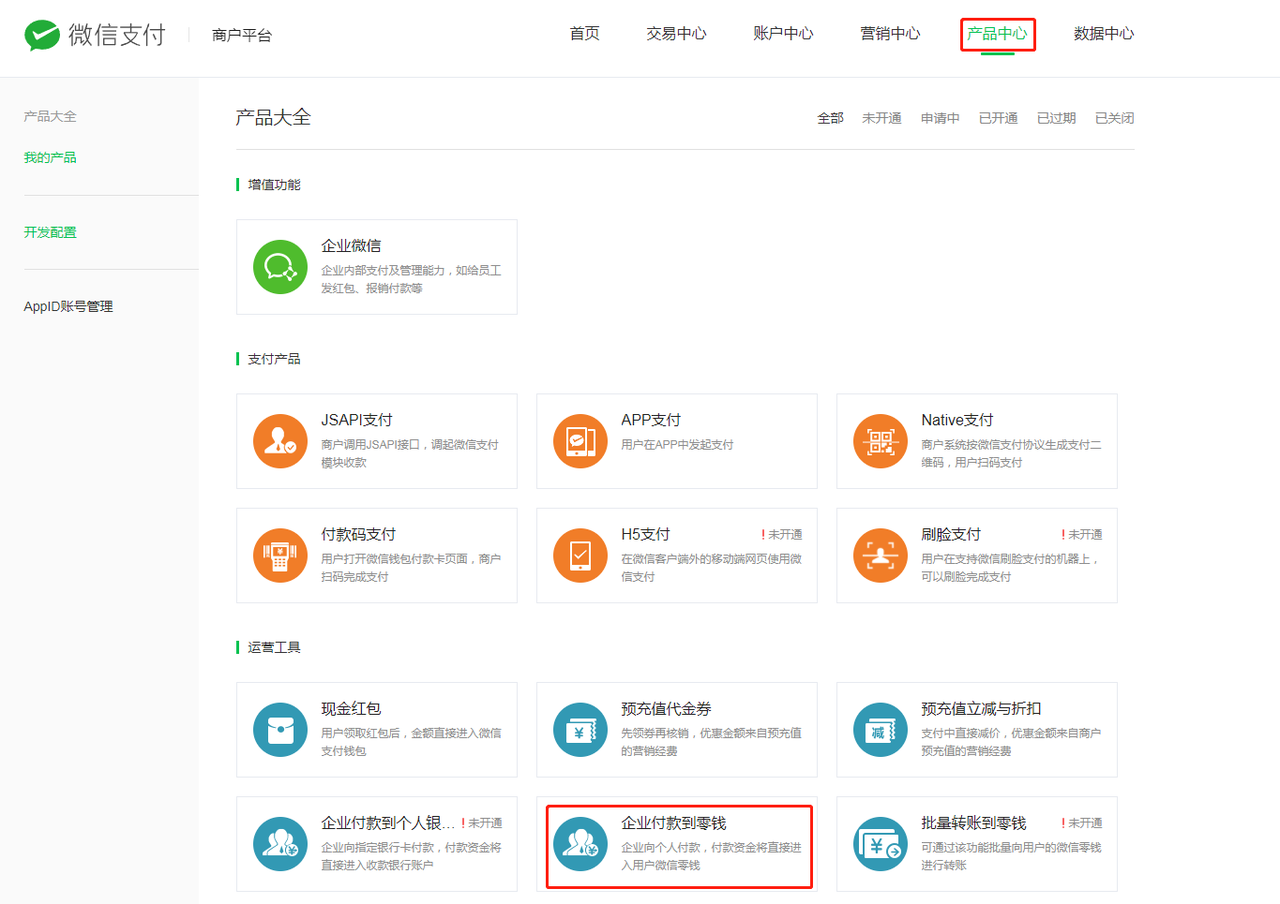Filter products by 未开通
The height and width of the screenshot is (904, 1280).
pos(882,118)
